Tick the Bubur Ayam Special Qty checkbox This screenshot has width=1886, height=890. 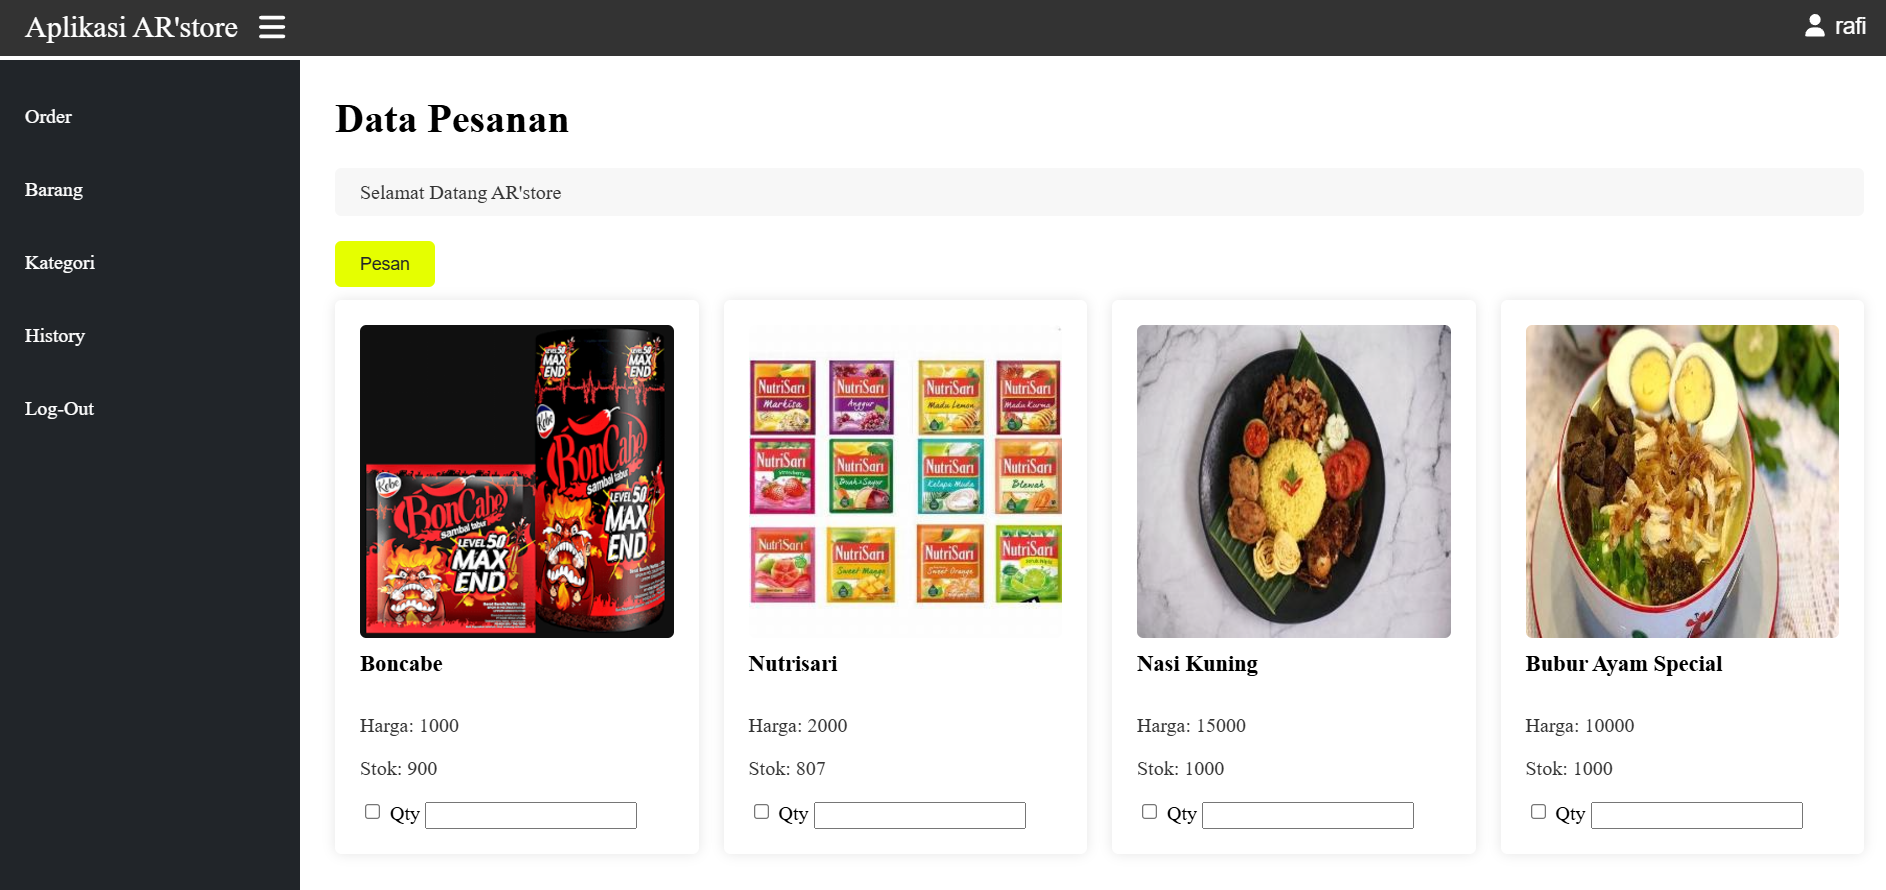click(1538, 812)
